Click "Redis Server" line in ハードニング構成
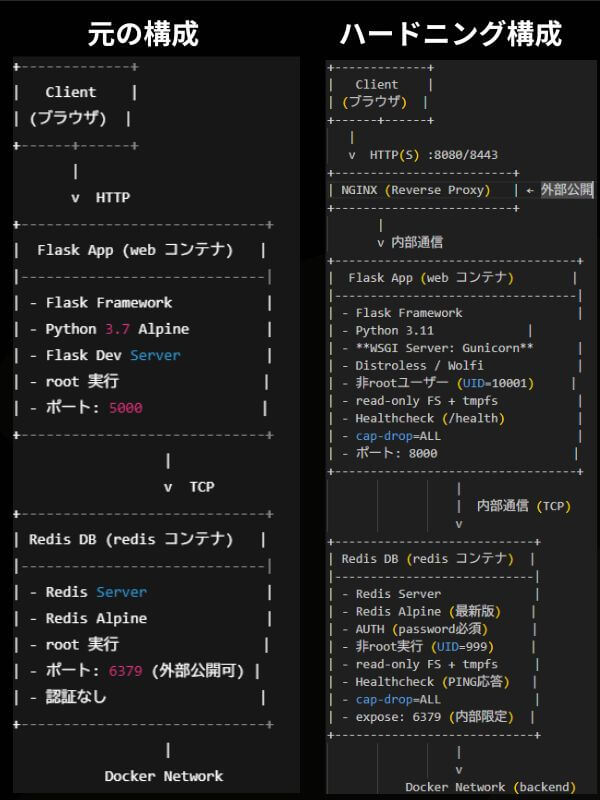This screenshot has width=600, height=800. click(x=398, y=594)
